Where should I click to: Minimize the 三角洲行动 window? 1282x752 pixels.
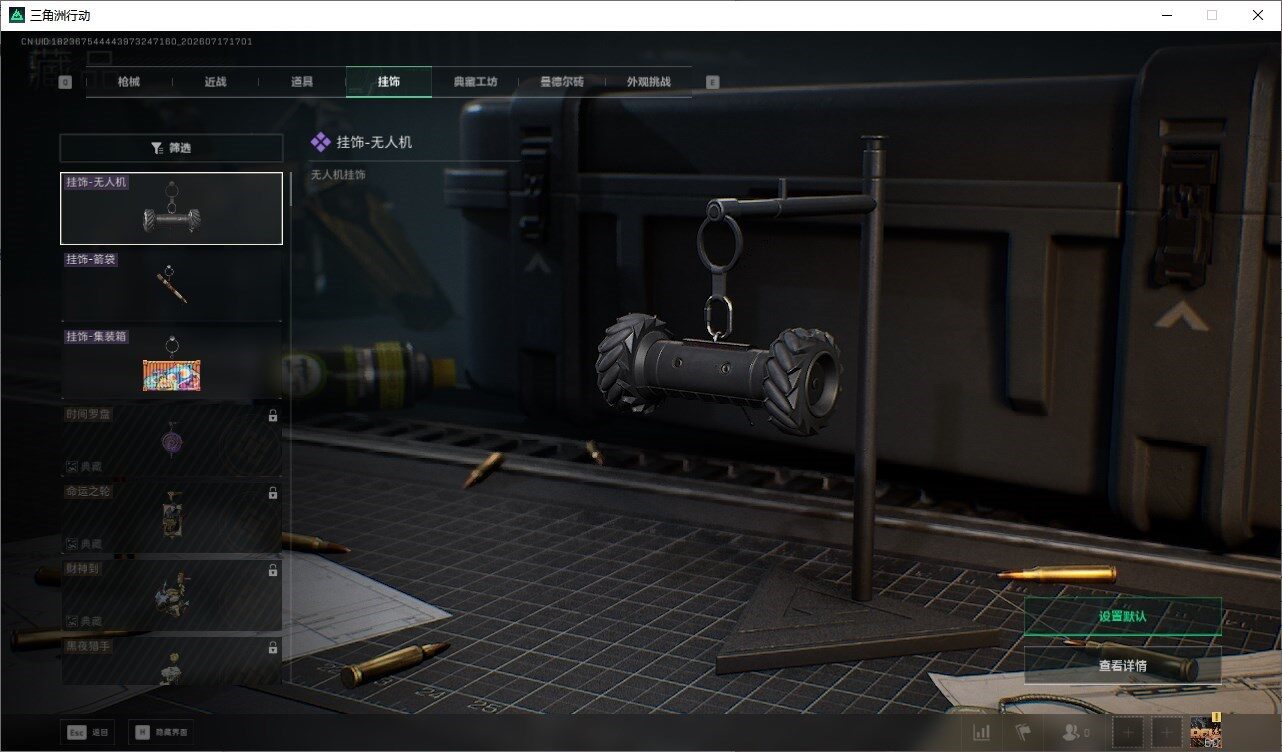(1166, 15)
